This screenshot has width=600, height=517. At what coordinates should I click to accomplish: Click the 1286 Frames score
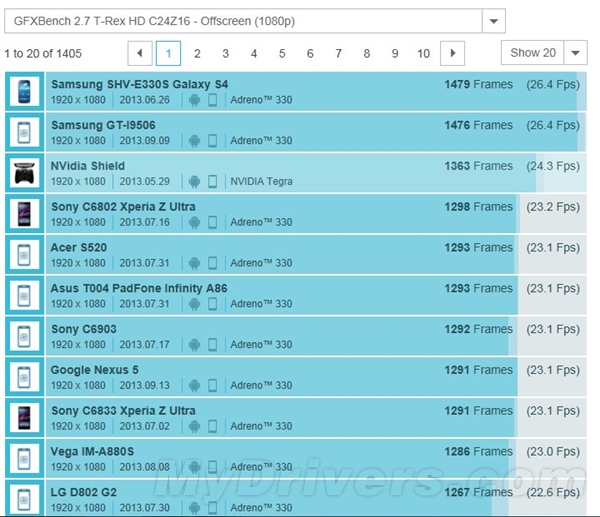tap(478, 452)
